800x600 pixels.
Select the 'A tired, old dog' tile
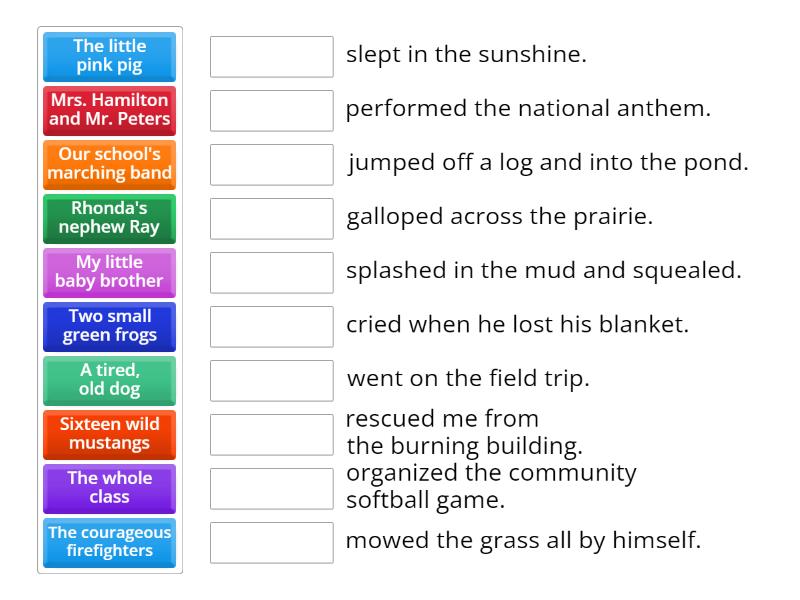(110, 381)
